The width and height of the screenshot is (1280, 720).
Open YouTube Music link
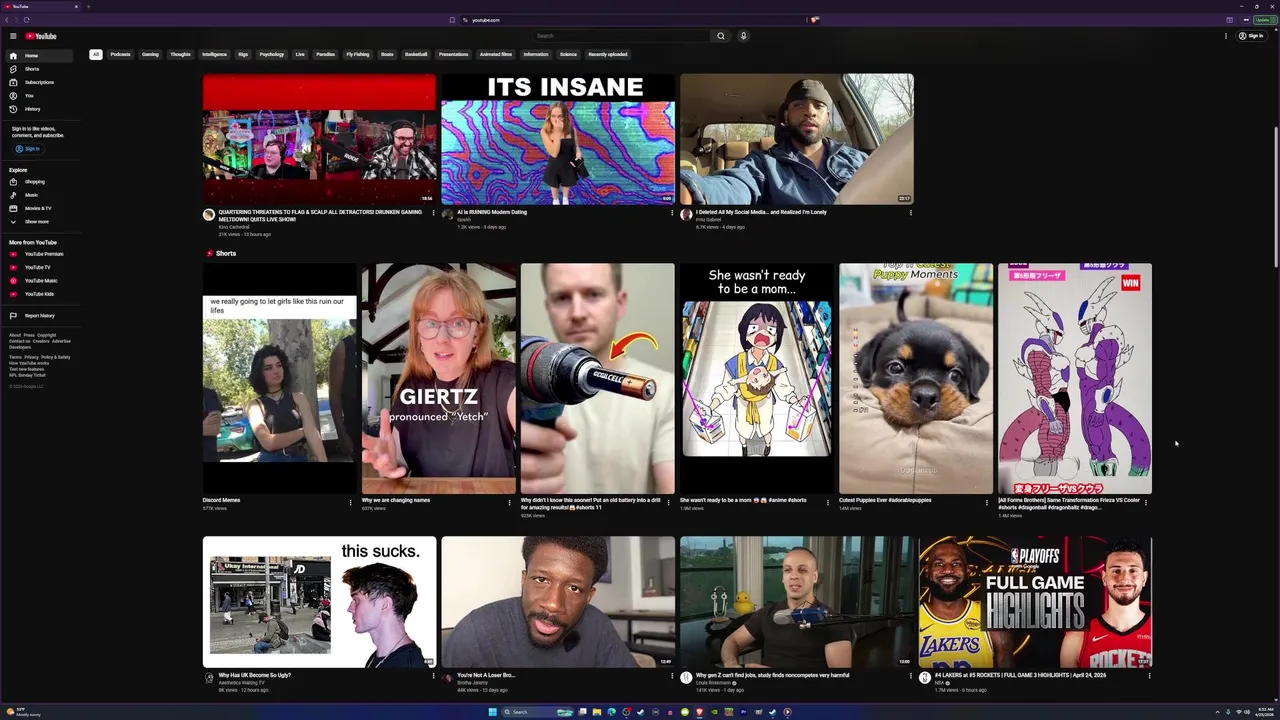[37, 281]
